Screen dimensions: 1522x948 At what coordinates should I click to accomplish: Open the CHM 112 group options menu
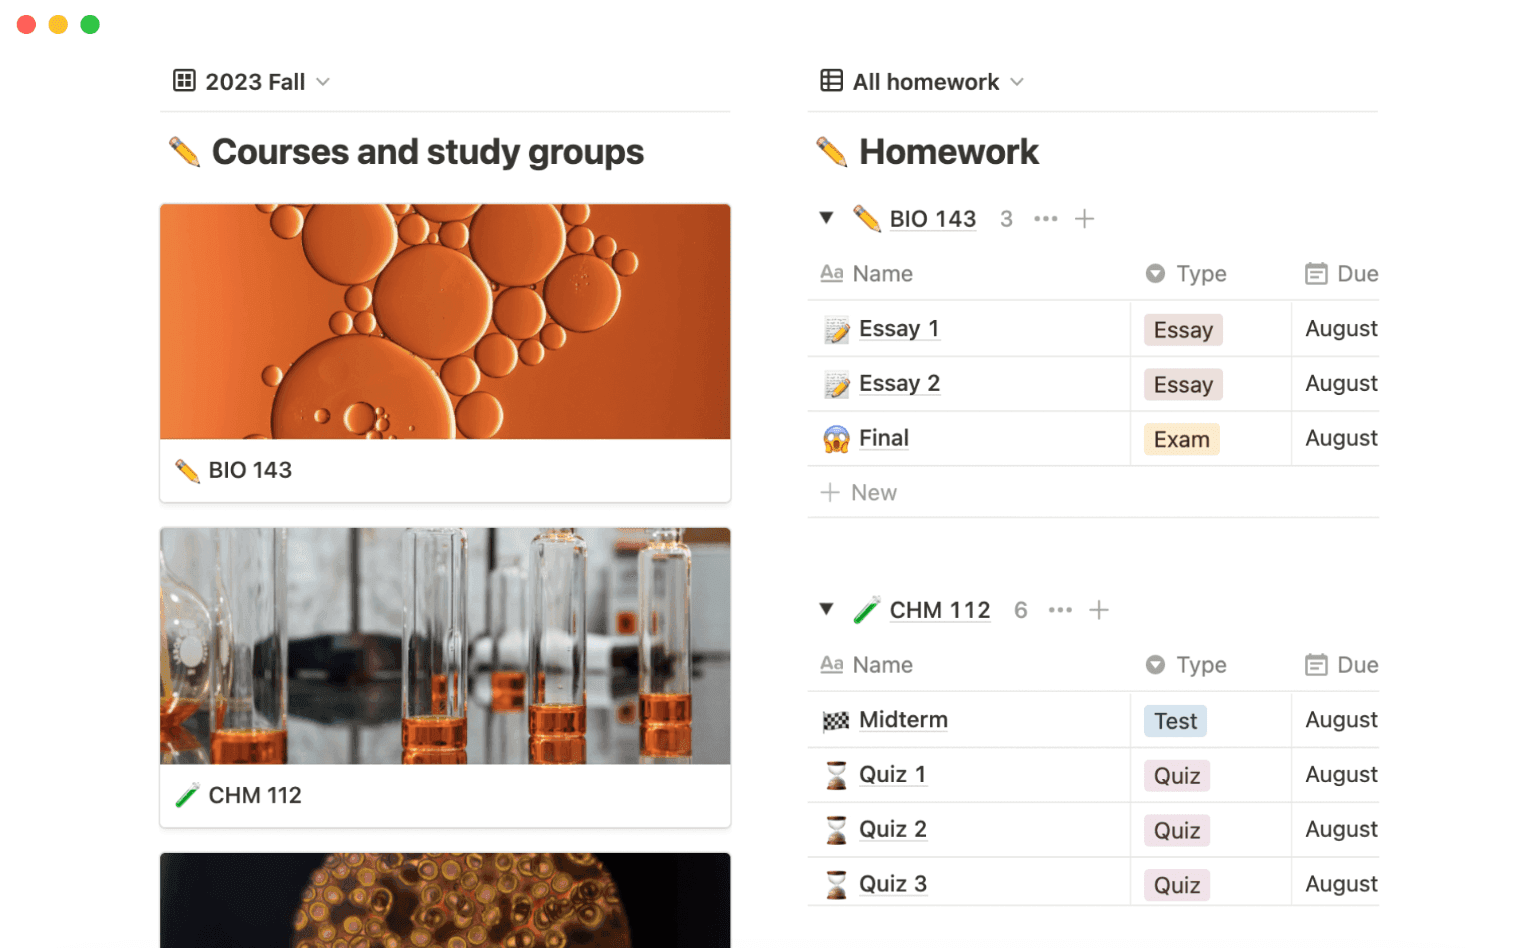pos(1060,609)
